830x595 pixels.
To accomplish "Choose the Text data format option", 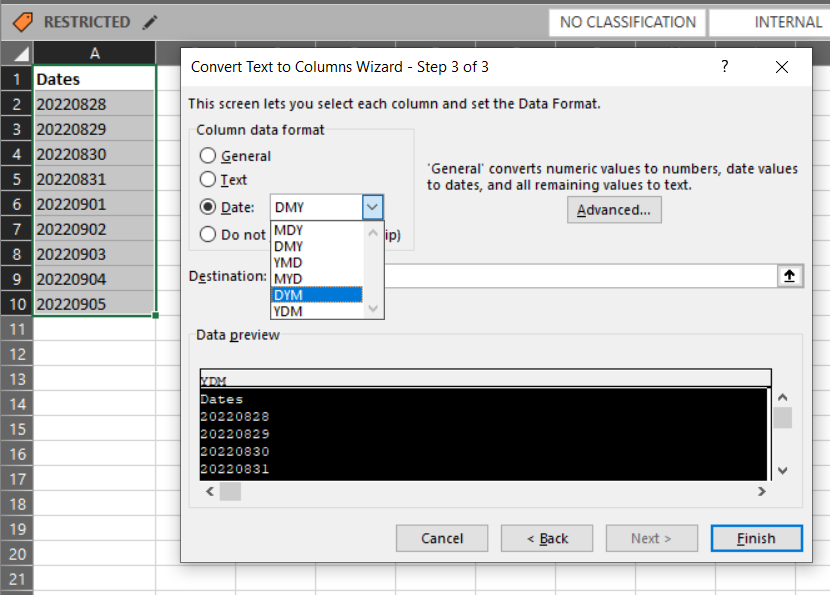I will click(x=208, y=179).
